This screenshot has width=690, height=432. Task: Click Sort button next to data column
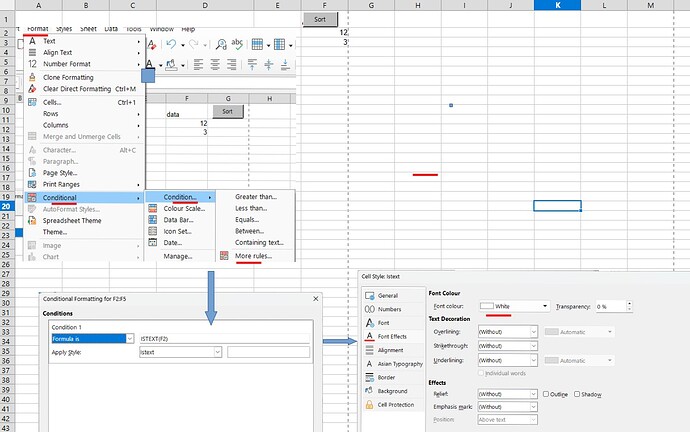(x=228, y=111)
